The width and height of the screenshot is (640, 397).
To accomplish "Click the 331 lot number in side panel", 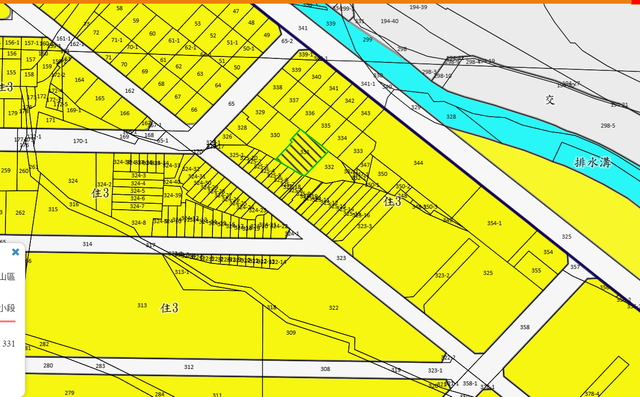I will (x=9, y=344).
